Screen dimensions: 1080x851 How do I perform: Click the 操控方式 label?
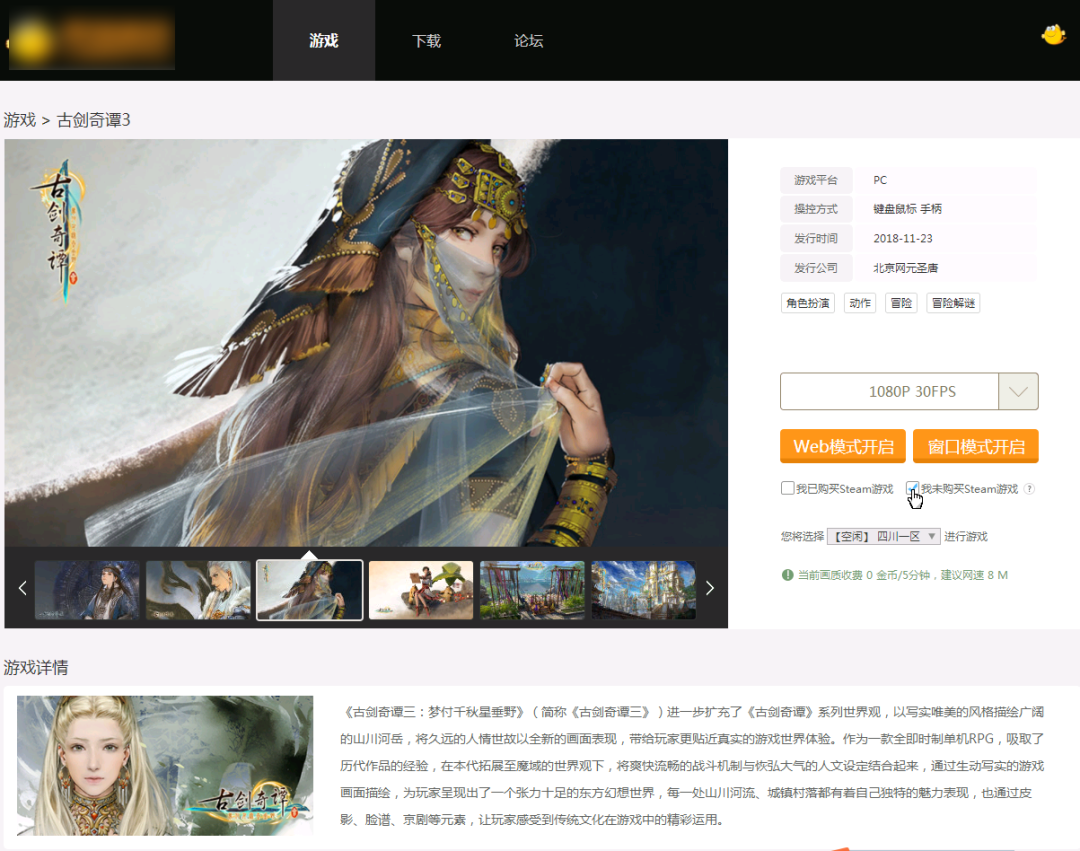[x=816, y=209]
